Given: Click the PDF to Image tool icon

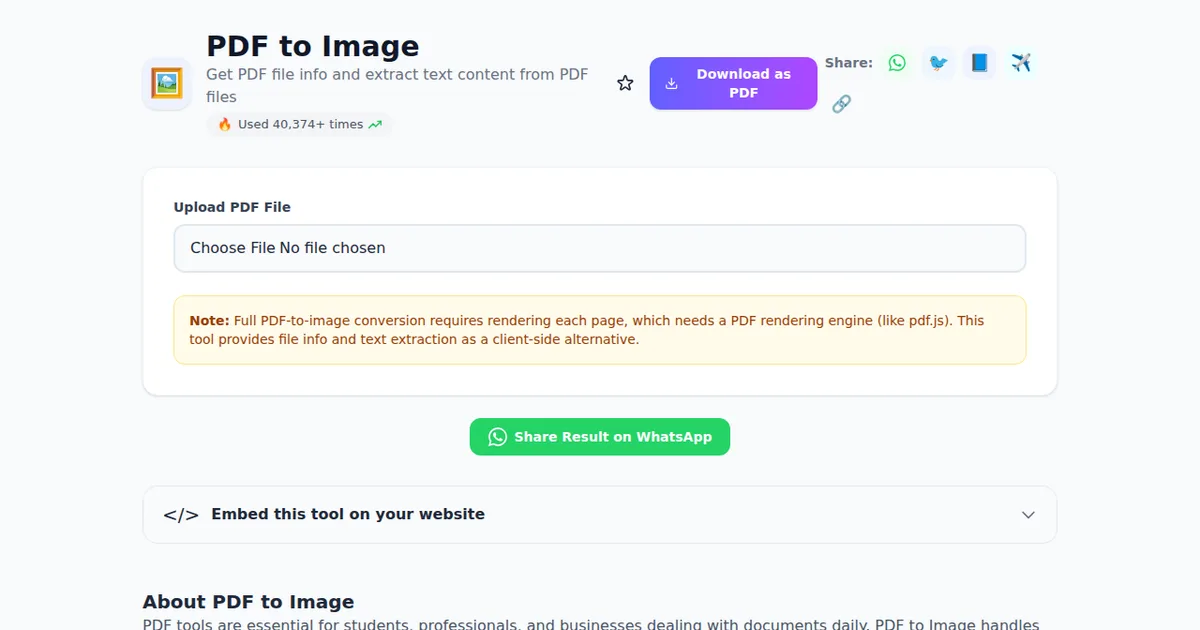Looking at the screenshot, I should click(166, 83).
